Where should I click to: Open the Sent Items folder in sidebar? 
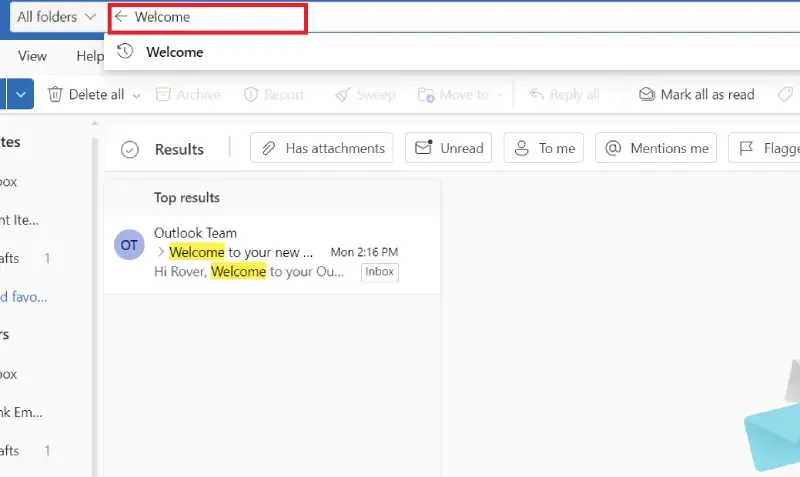point(19,220)
